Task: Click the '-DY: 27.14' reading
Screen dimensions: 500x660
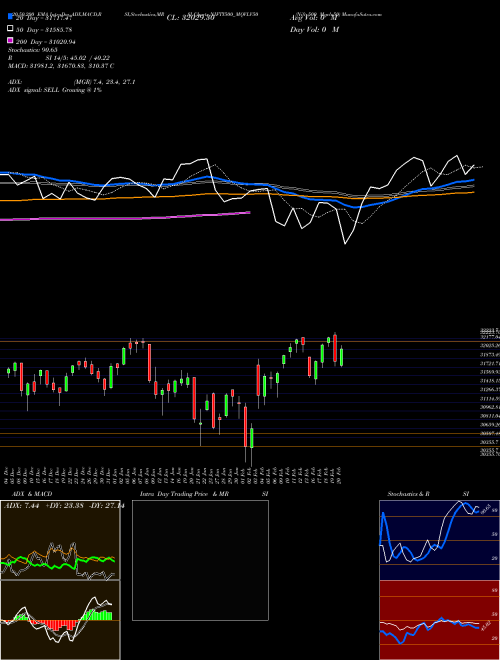Action: point(106,506)
